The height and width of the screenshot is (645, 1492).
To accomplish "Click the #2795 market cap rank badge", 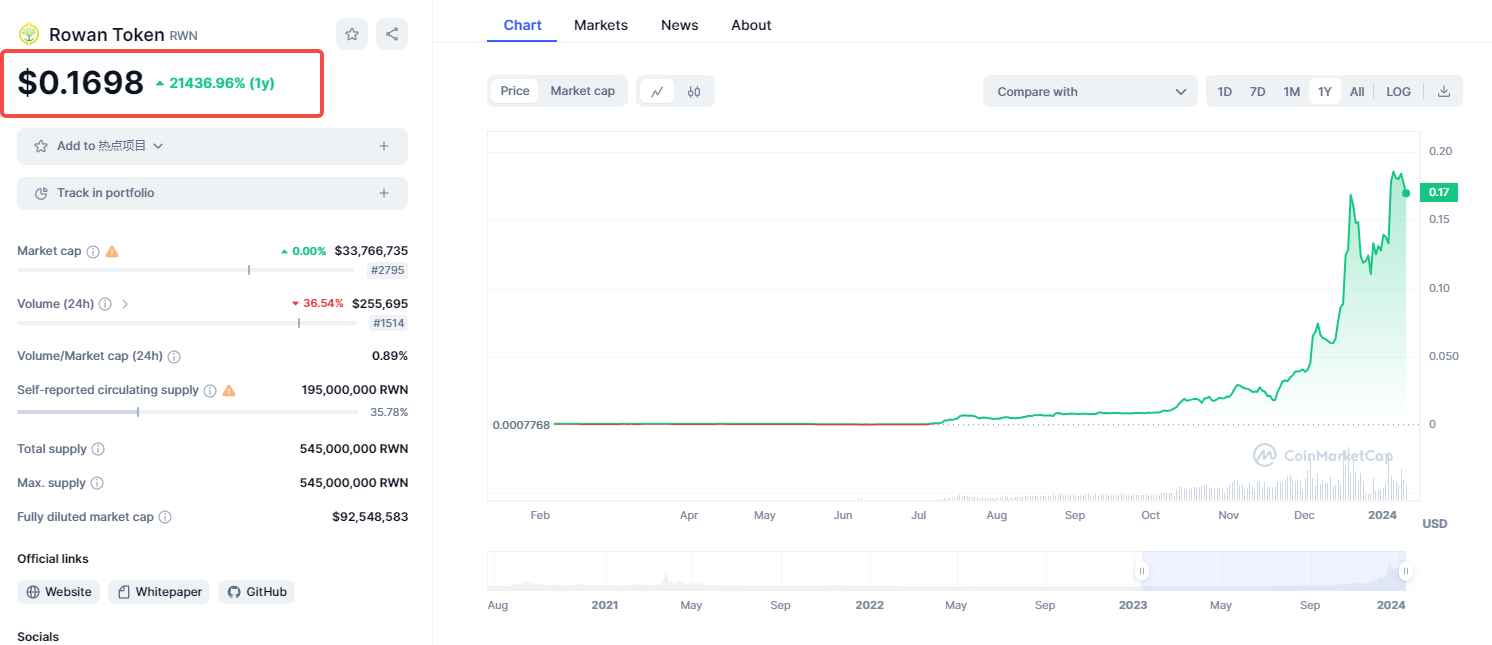I will 387,270.
